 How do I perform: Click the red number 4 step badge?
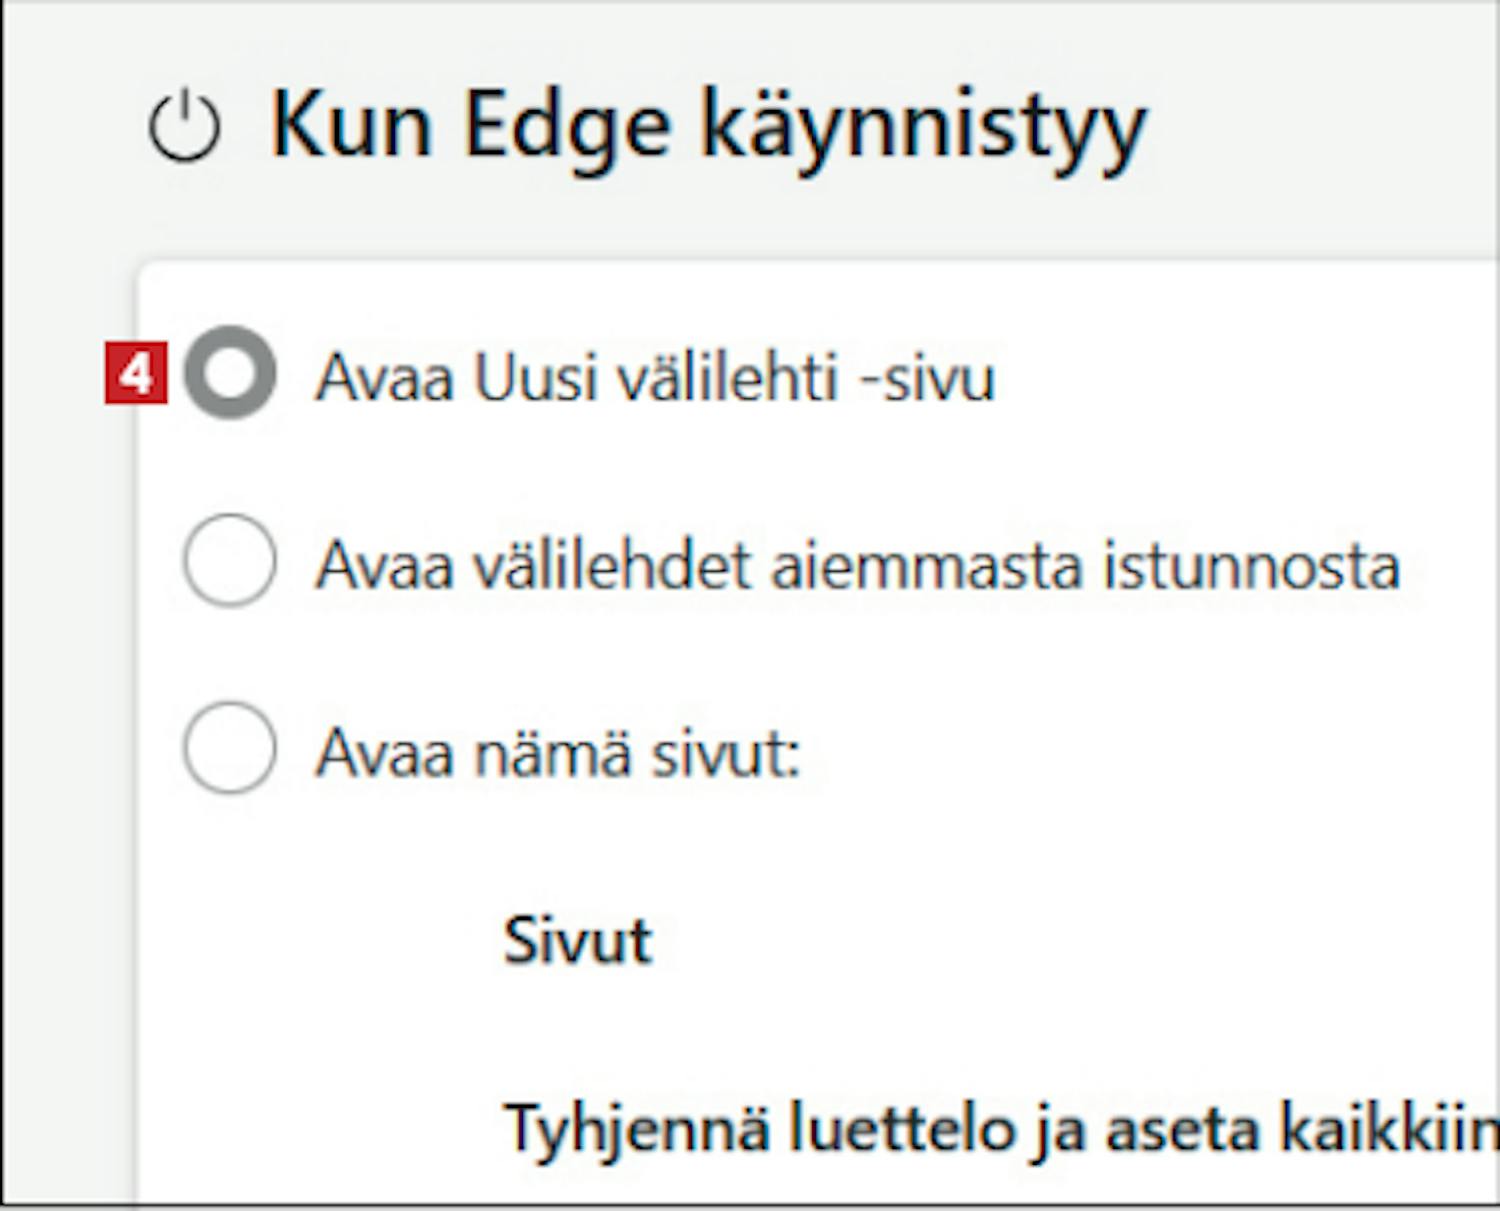[x=136, y=374]
